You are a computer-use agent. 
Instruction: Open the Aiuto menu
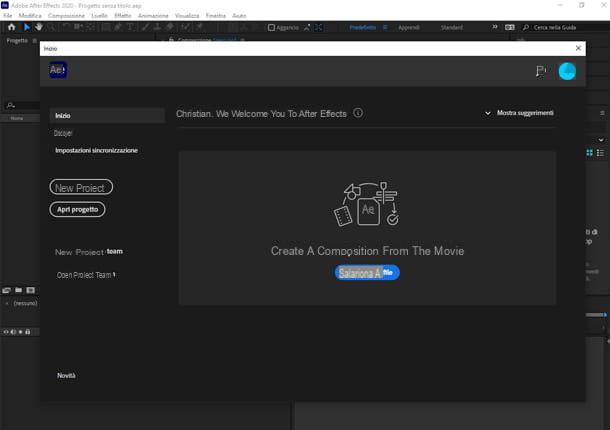(x=239, y=16)
